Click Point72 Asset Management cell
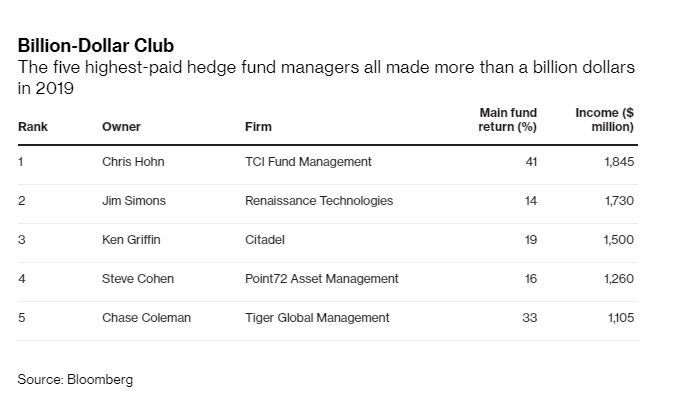The image size is (695, 398). click(x=322, y=279)
